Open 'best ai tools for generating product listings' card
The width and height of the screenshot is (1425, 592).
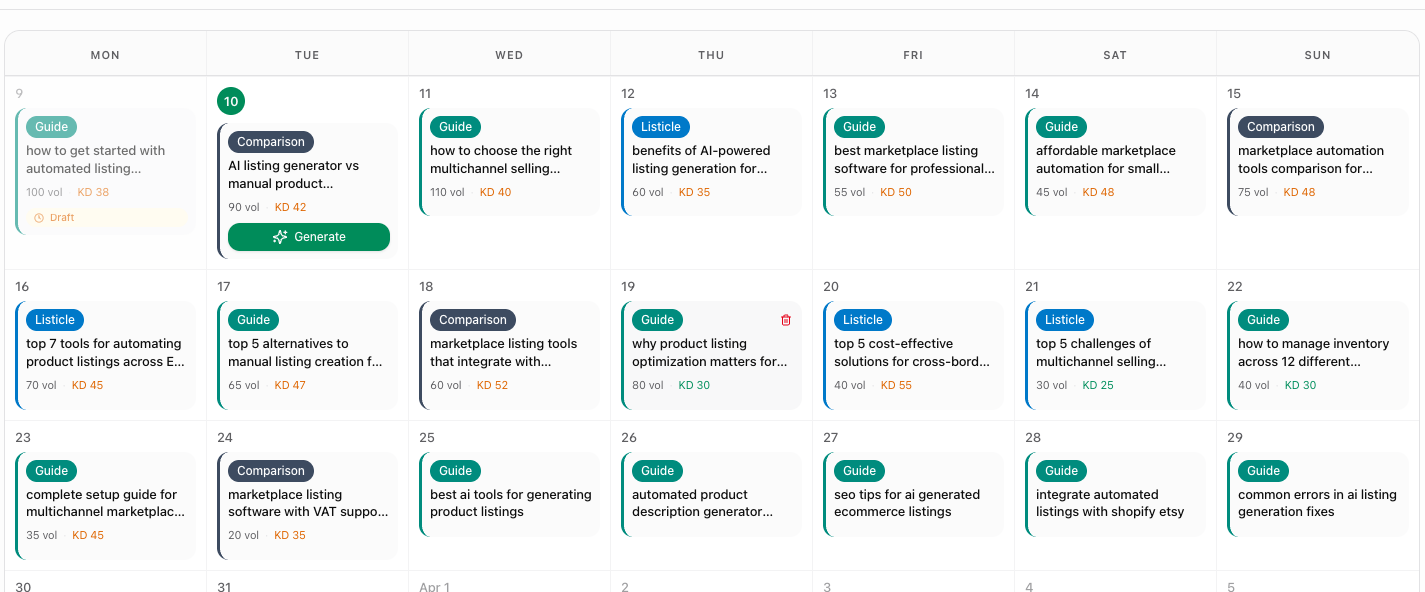point(510,503)
